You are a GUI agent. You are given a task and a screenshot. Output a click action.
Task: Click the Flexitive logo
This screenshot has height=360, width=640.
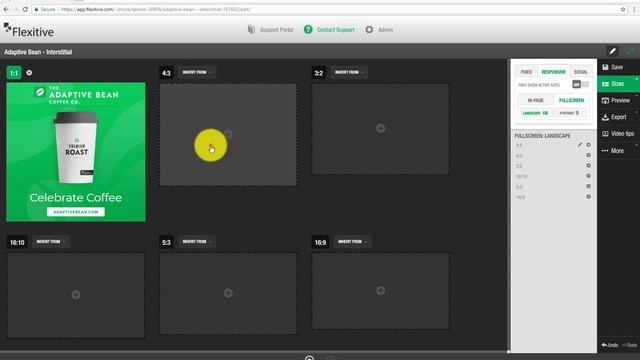coord(29,30)
